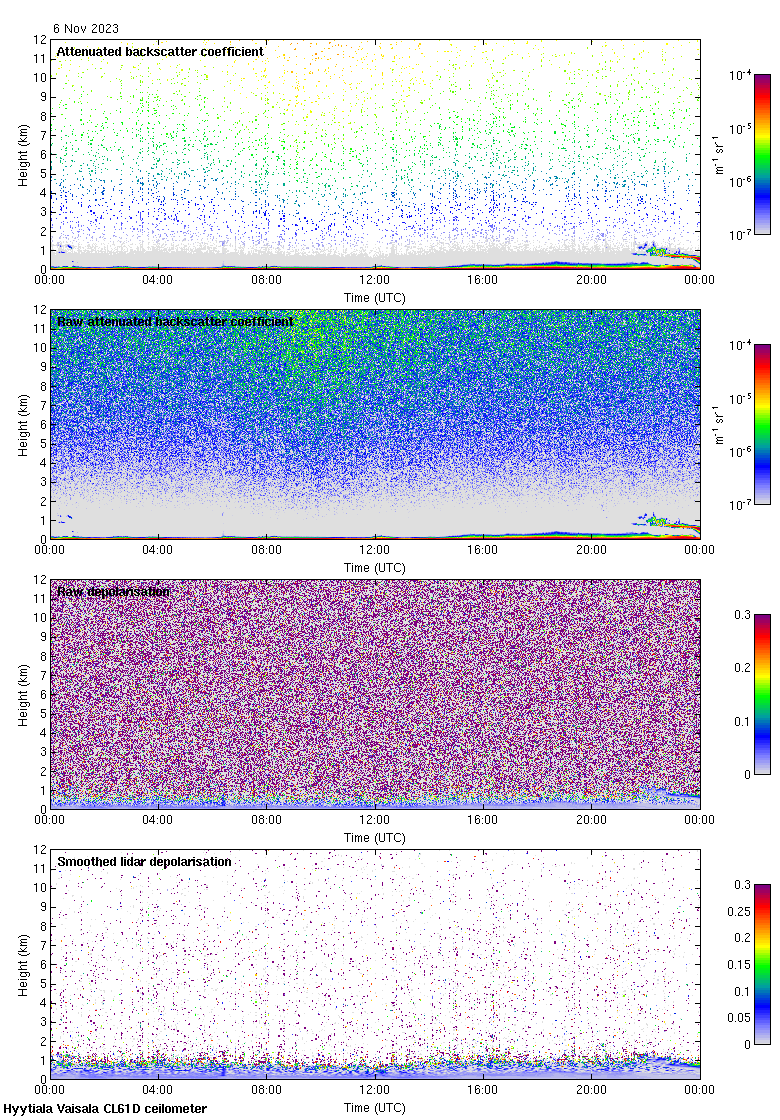Click the 'Hyytiala Vaisala CL61D ceilometer' footer caption
Screen dimensions: 780x1120
pyautogui.click(x=105, y=1109)
